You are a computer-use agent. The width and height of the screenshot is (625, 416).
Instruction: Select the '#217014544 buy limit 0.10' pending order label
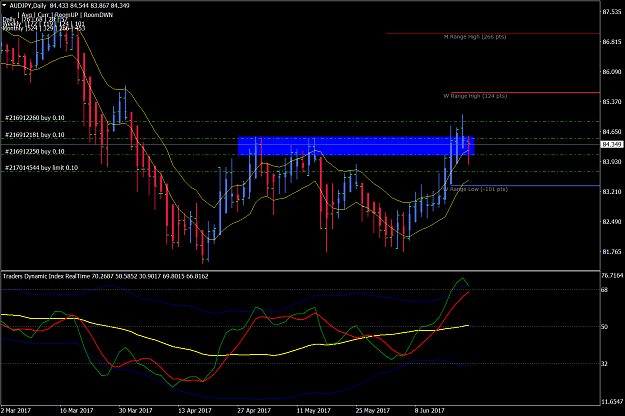41,168
